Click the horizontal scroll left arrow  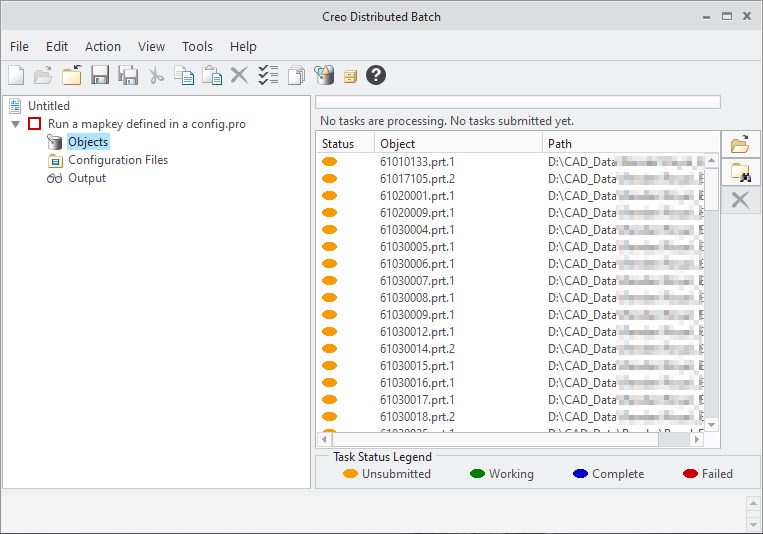tap(325, 439)
